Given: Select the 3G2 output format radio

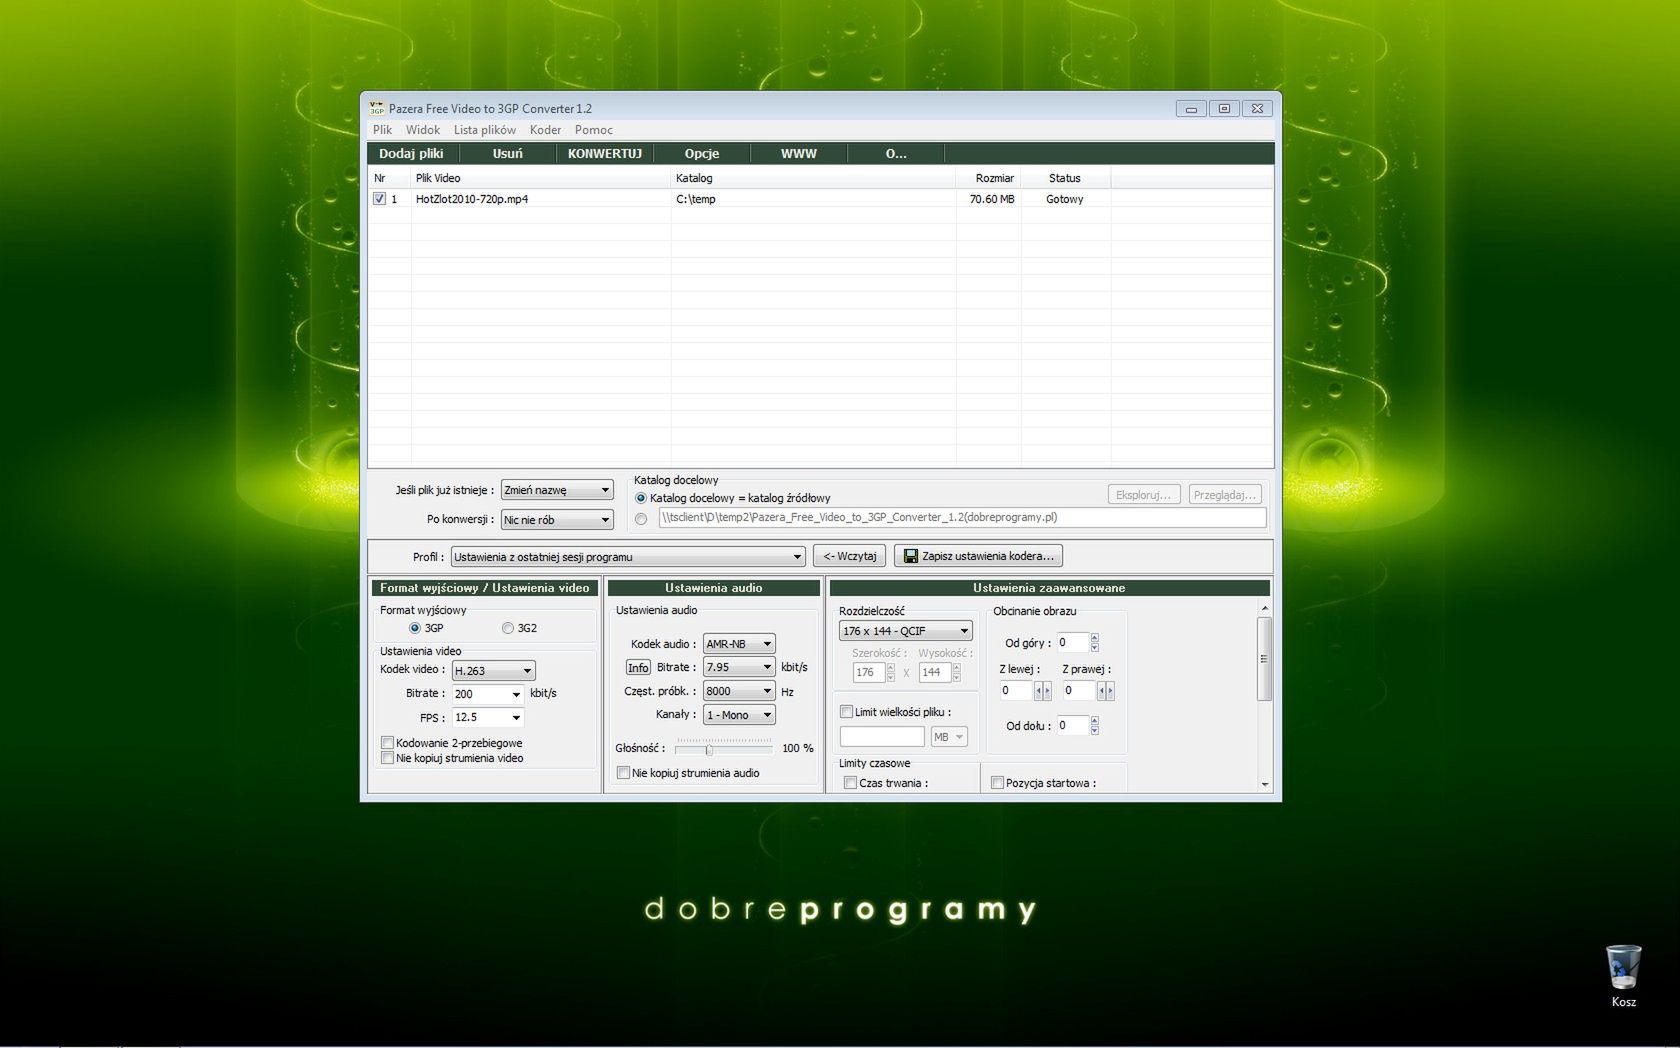Looking at the screenshot, I should click(x=507, y=628).
